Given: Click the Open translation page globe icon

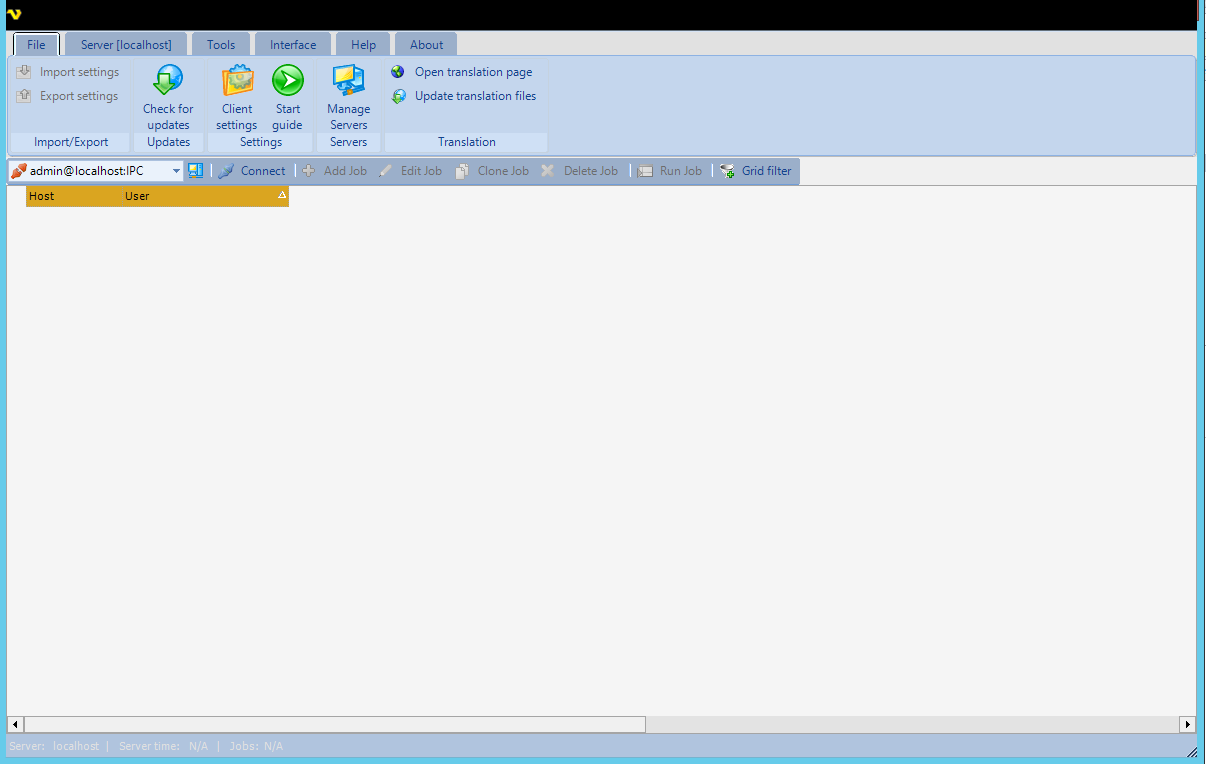Looking at the screenshot, I should [398, 72].
